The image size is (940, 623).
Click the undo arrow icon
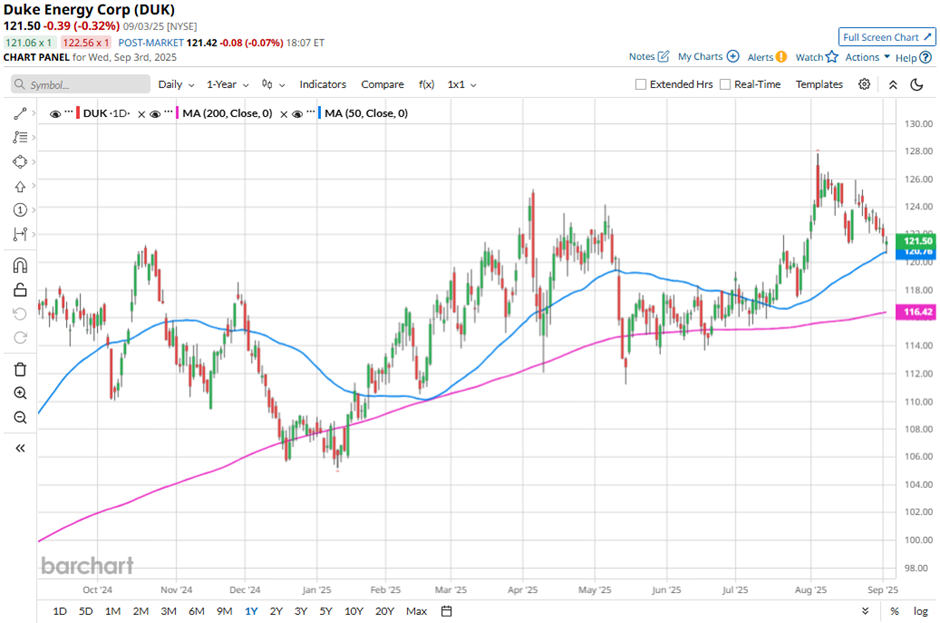click(20, 314)
